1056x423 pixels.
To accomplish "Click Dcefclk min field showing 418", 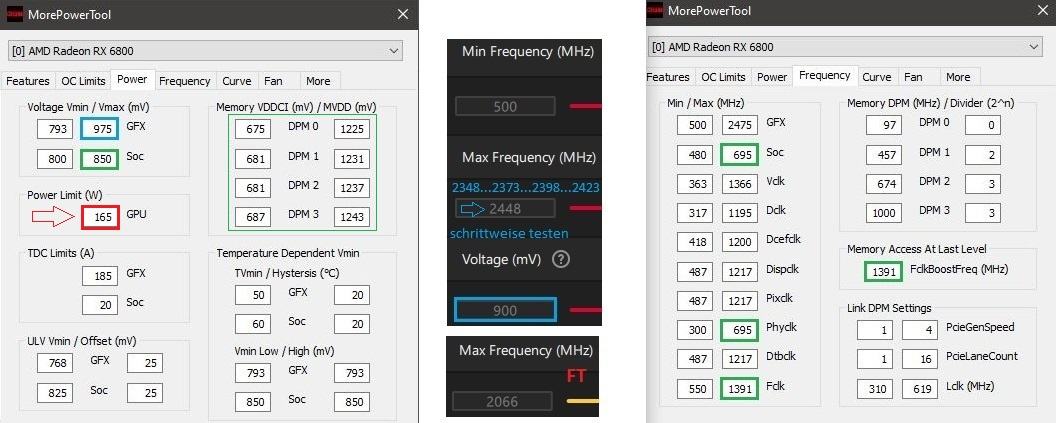I will tap(695, 242).
